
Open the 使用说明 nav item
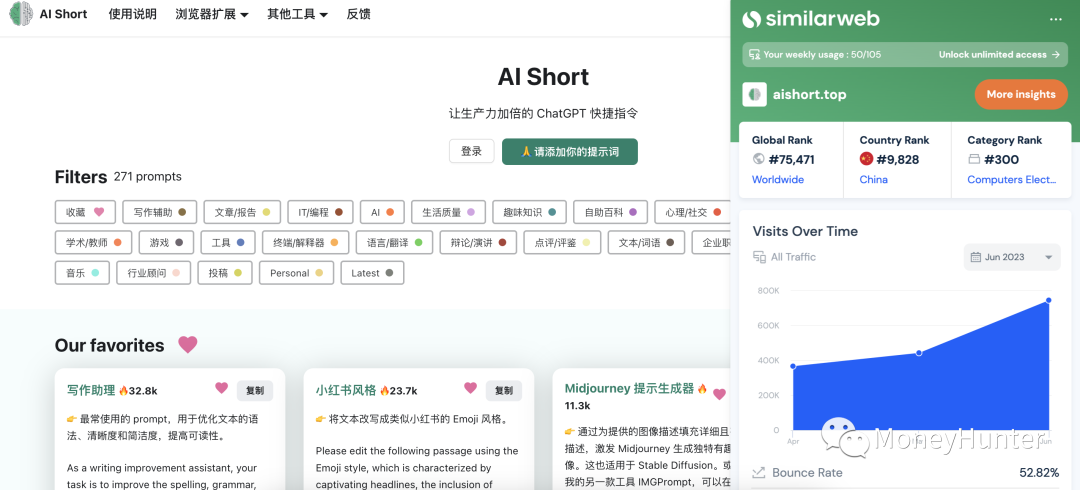pos(132,14)
